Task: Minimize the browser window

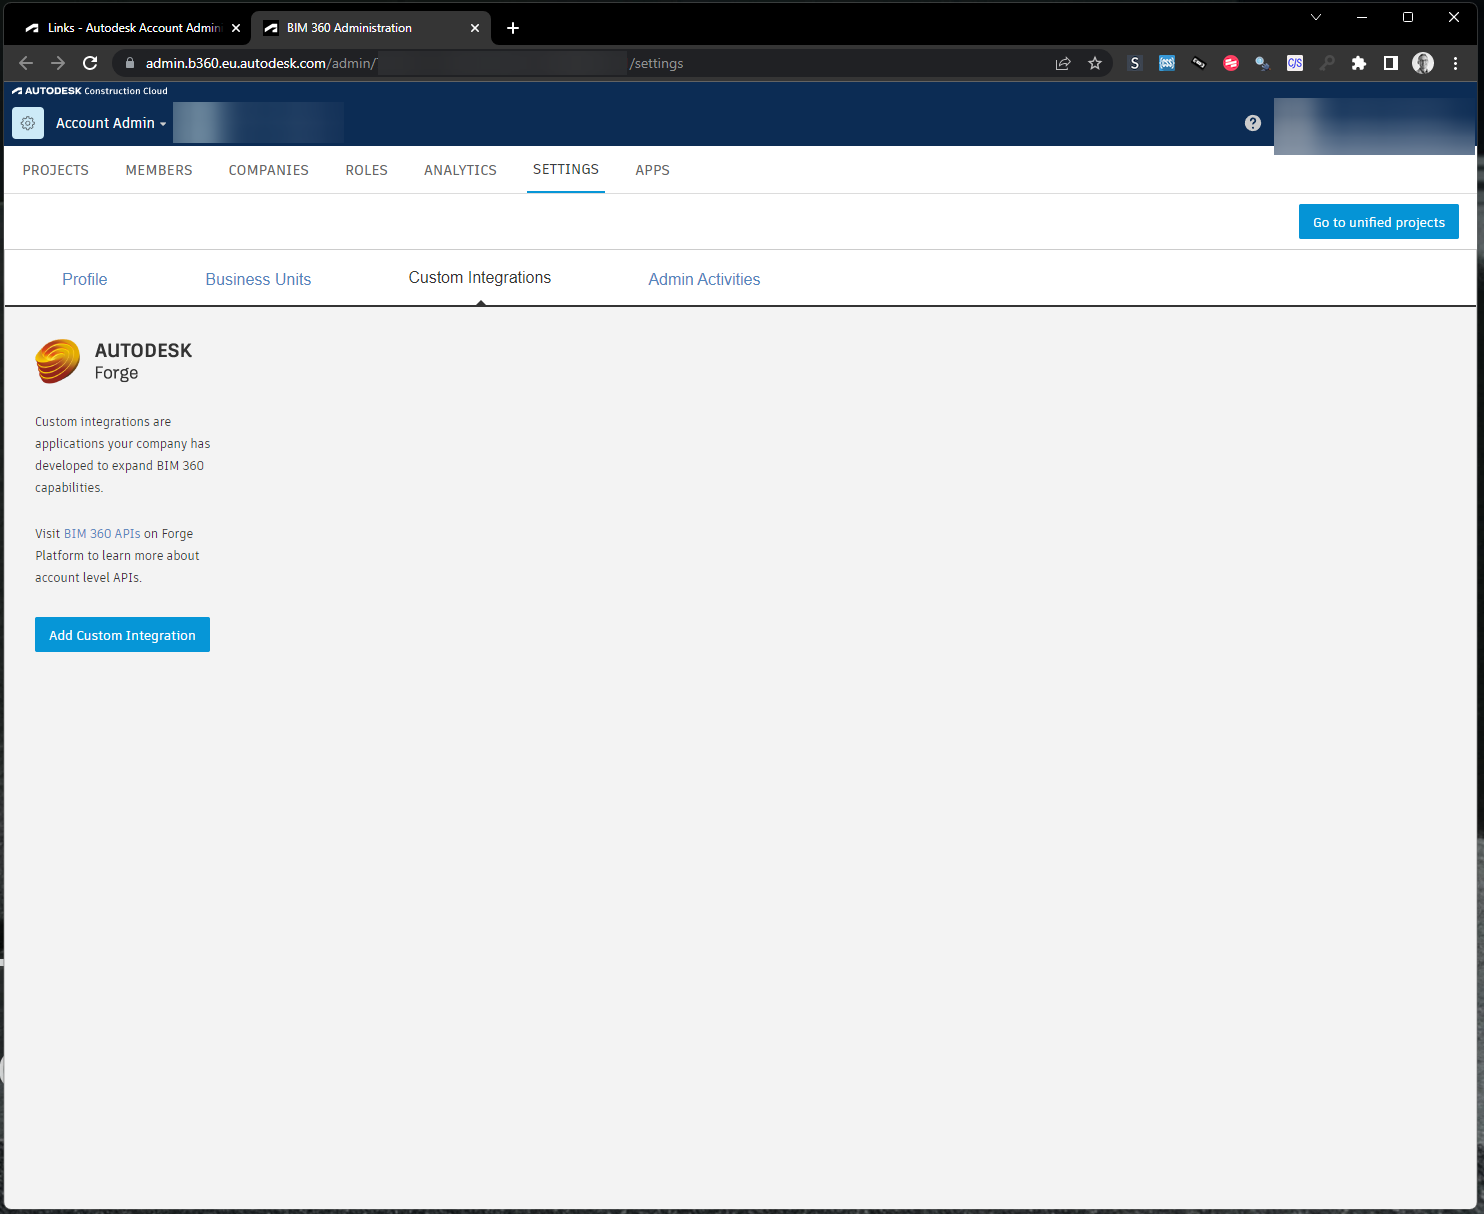Action: [1362, 17]
